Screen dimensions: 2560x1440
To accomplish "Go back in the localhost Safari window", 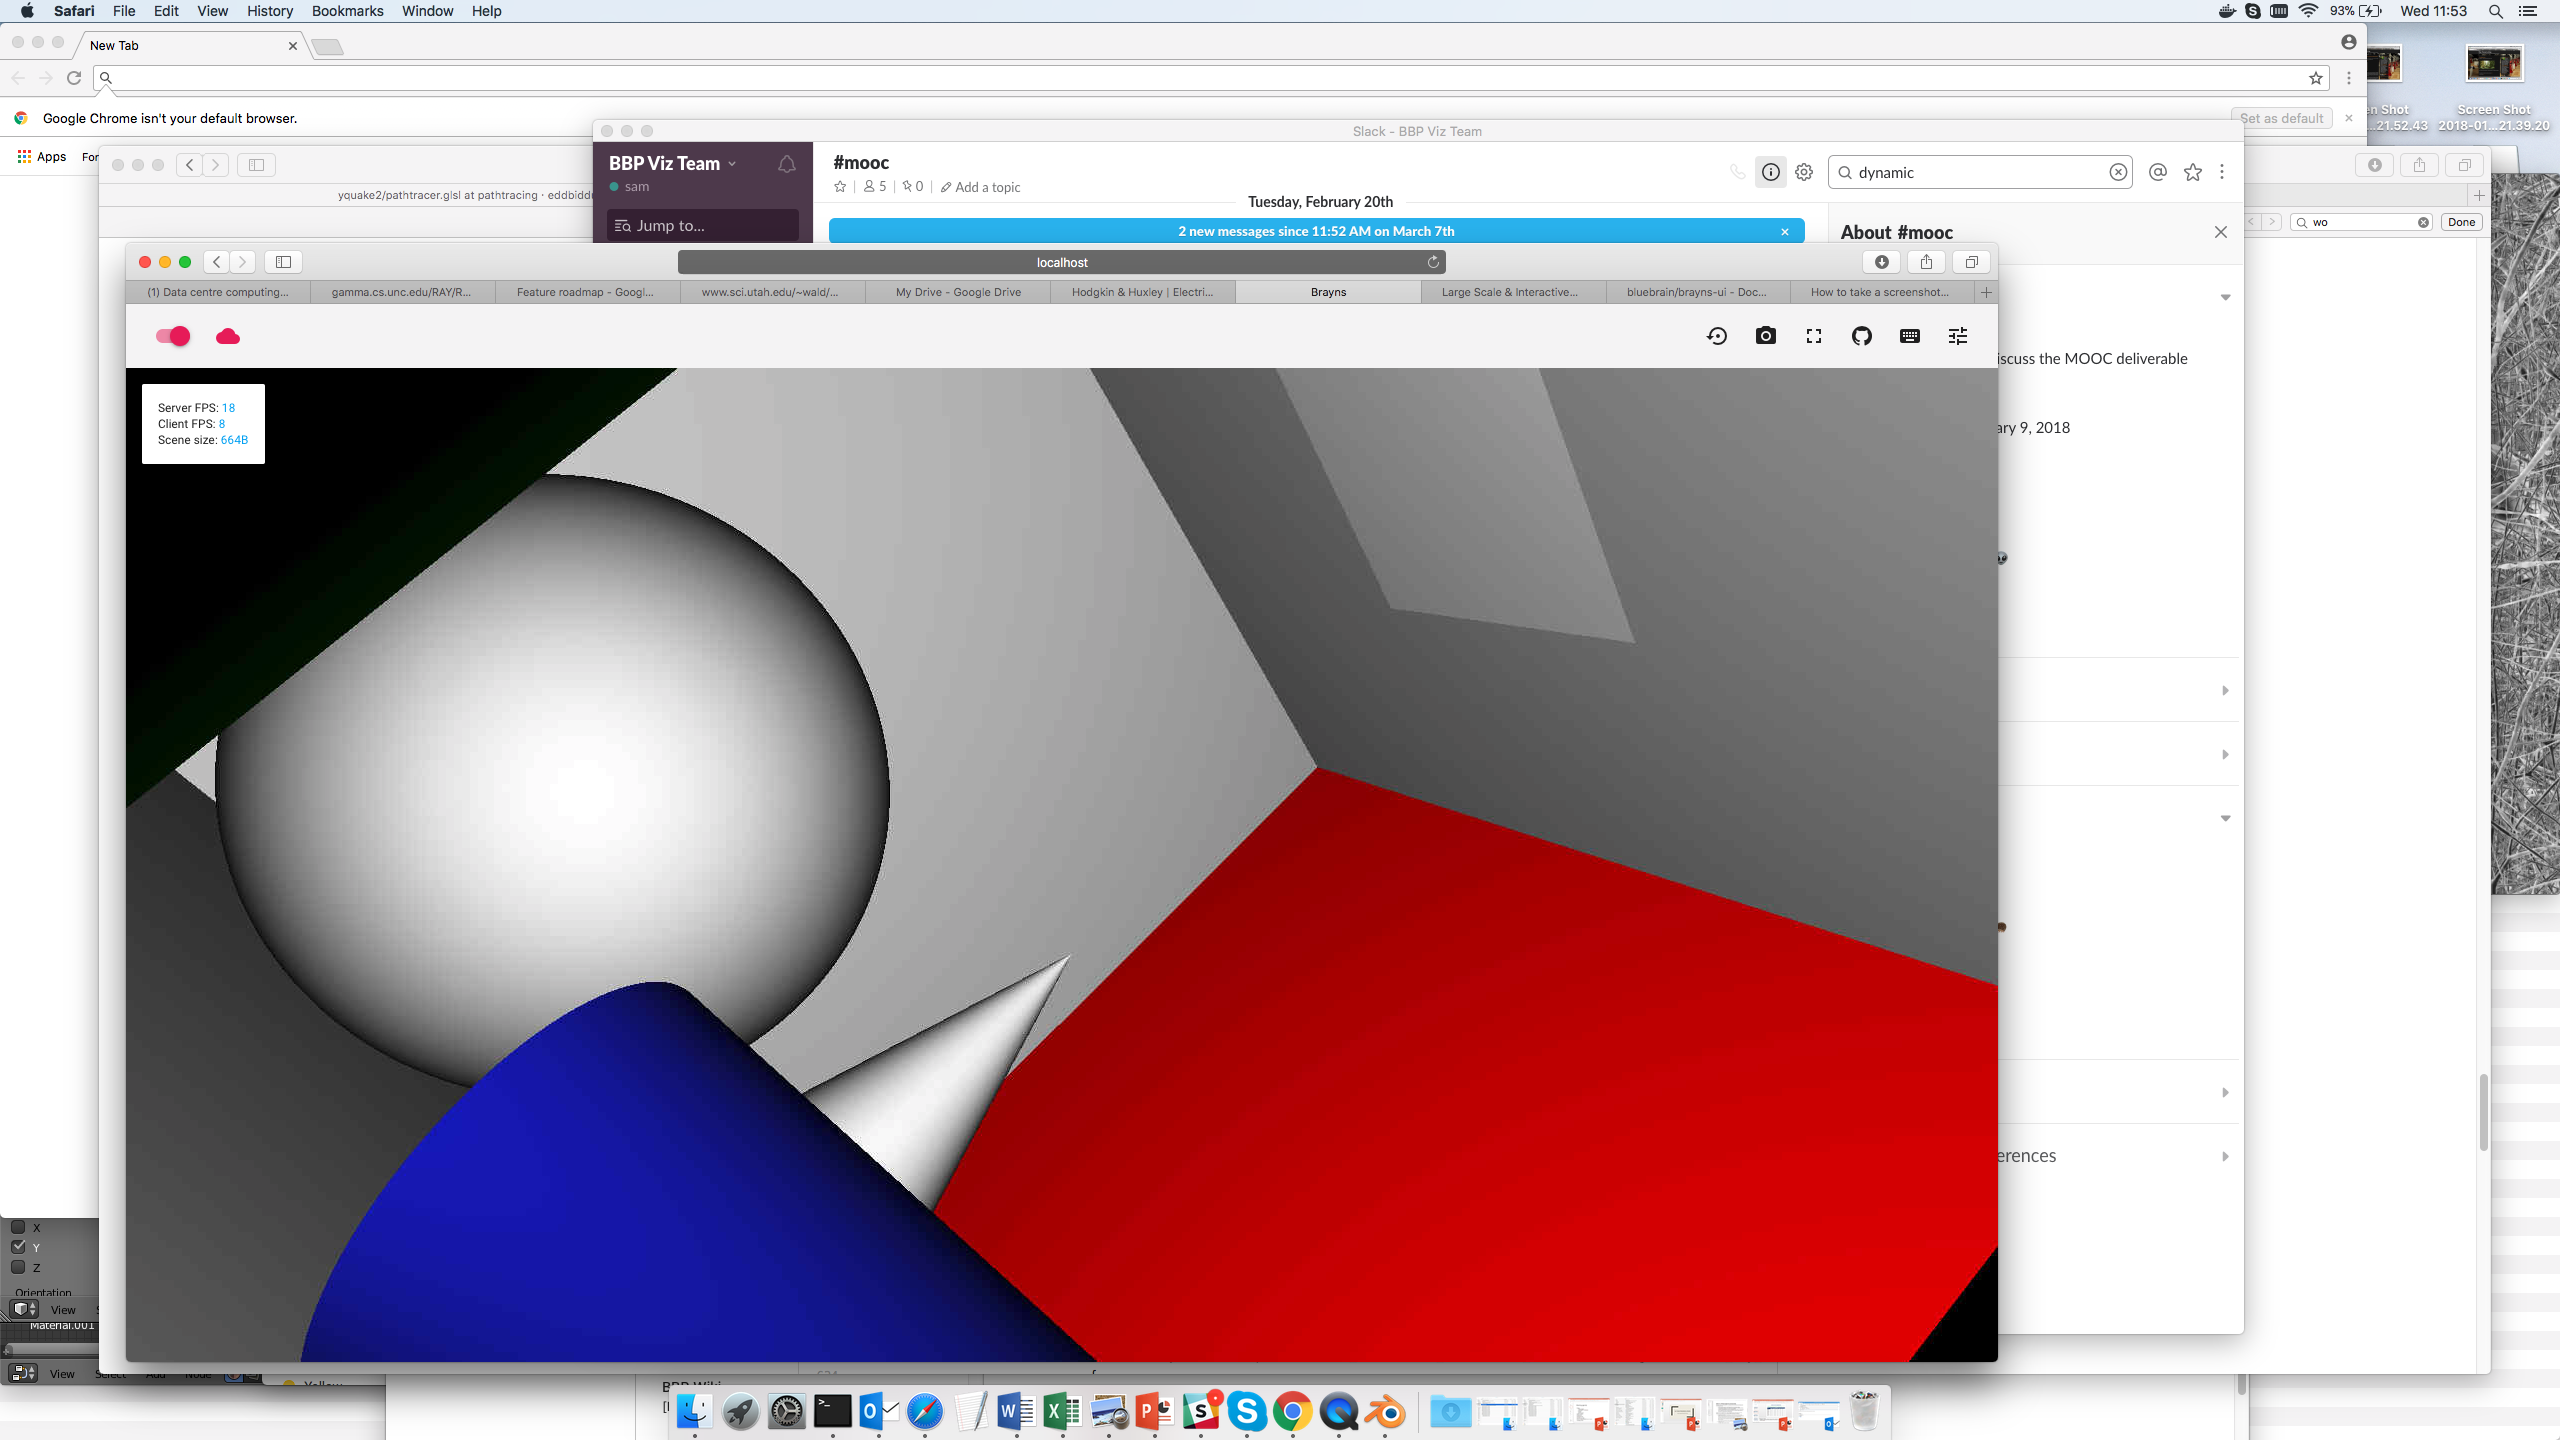I will click(x=217, y=262).
